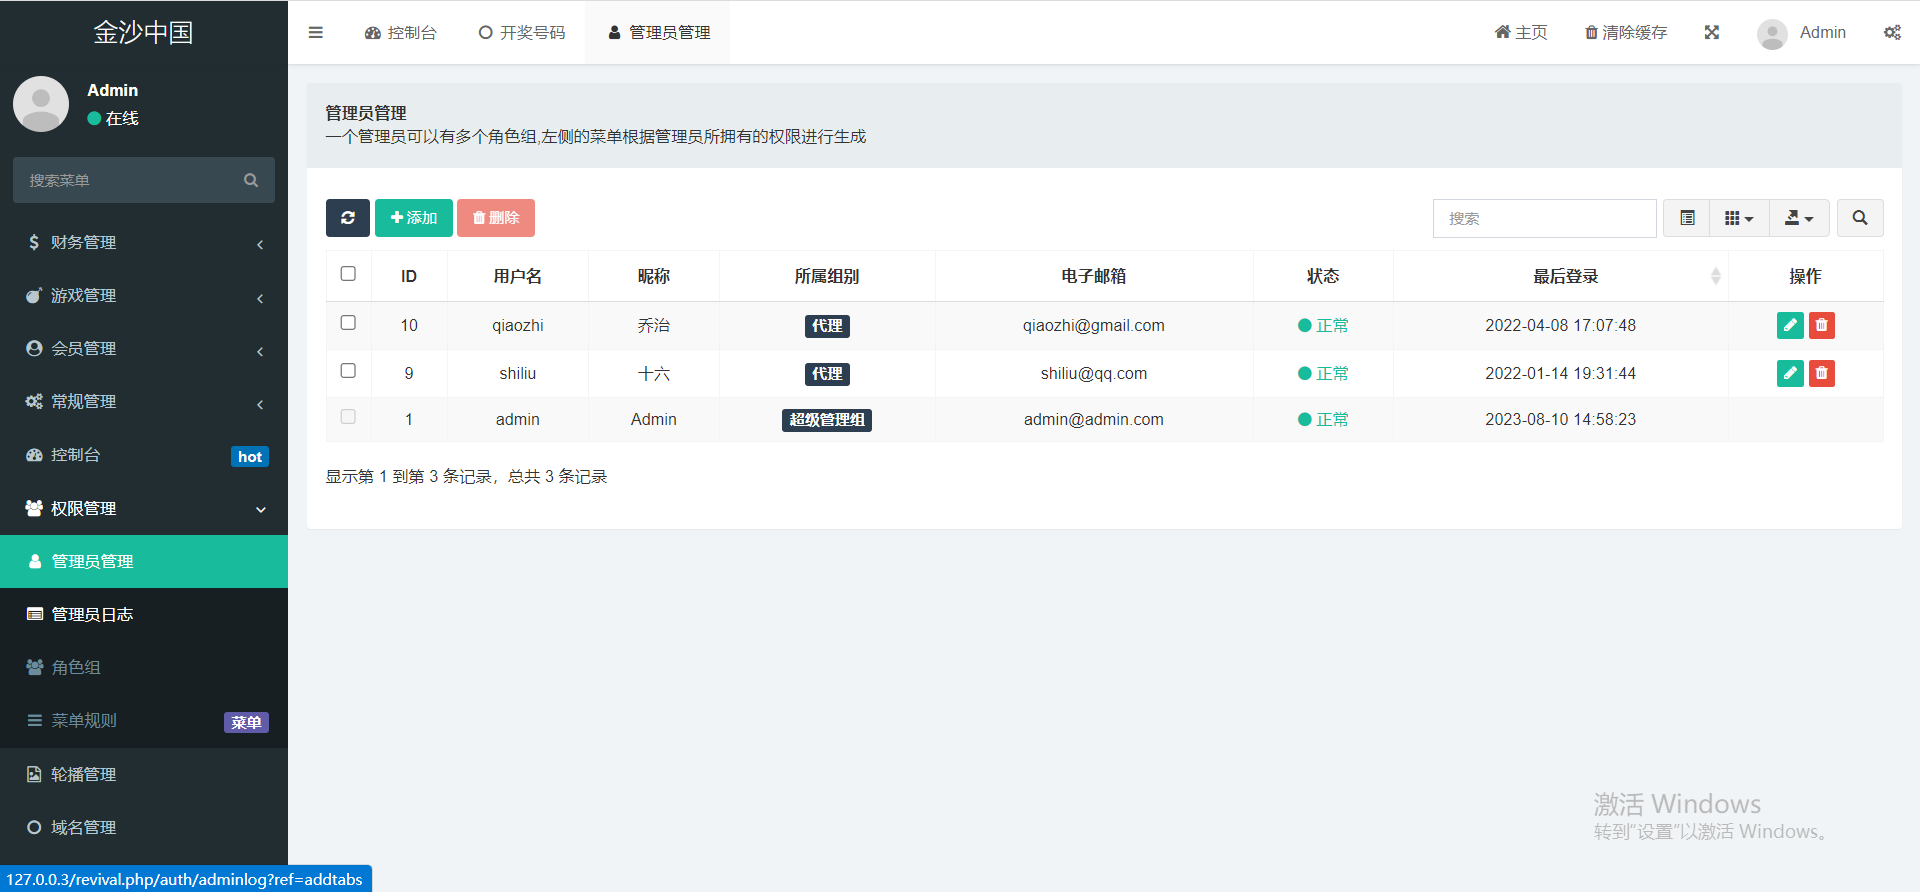
Task: Edit the qiaozhi admin row
Action: tap(1790, 325)
